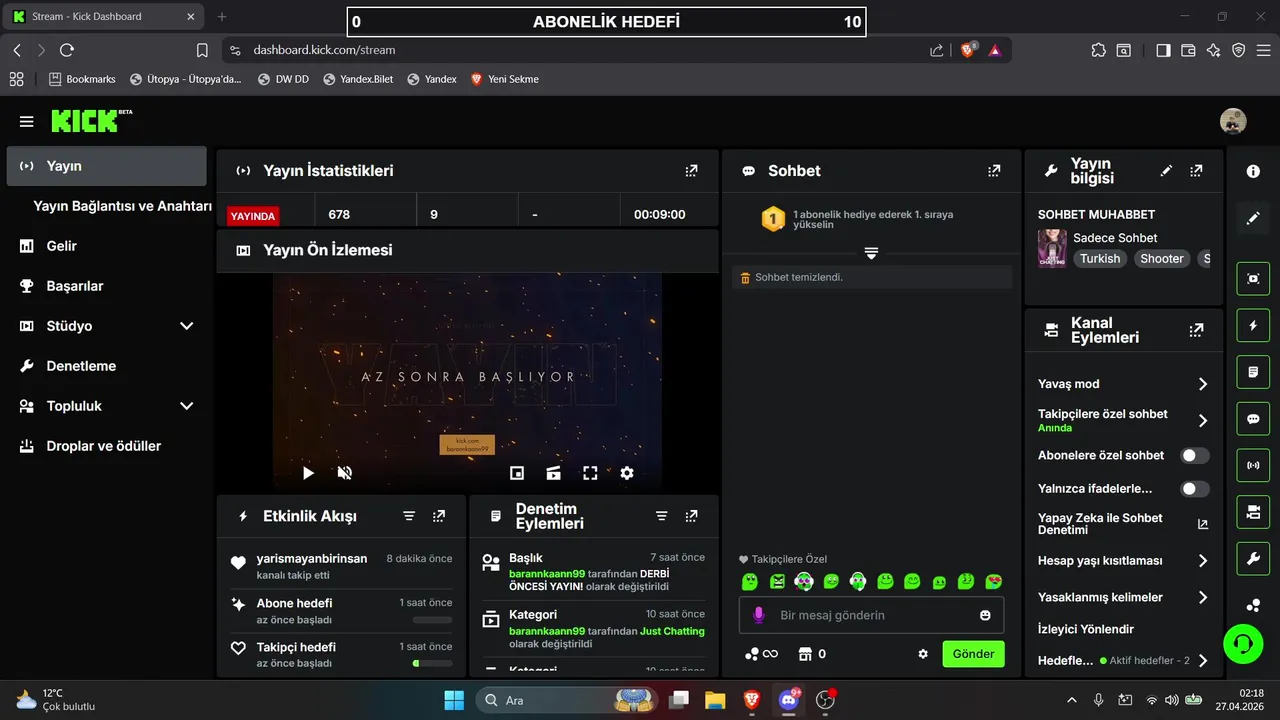Open the emoji picker in message box

tap(985, 615)
